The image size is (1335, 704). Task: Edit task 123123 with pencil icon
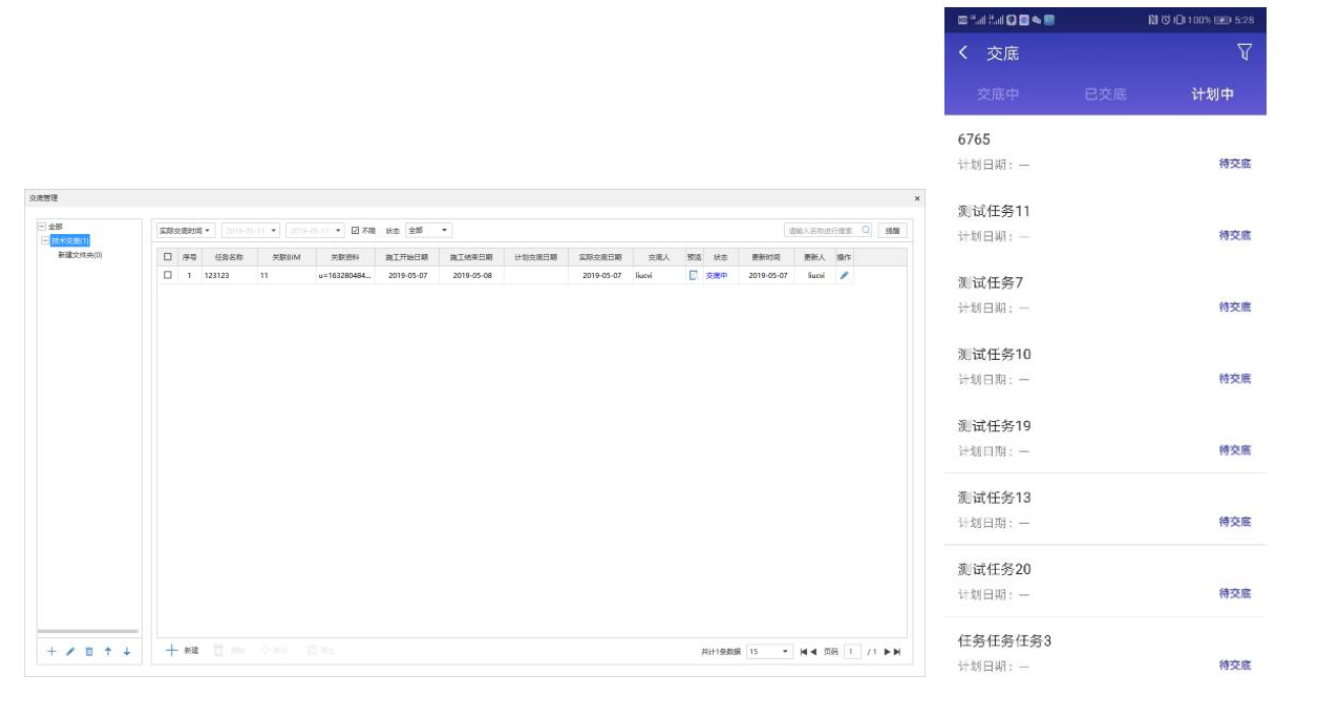click(844, 275)
